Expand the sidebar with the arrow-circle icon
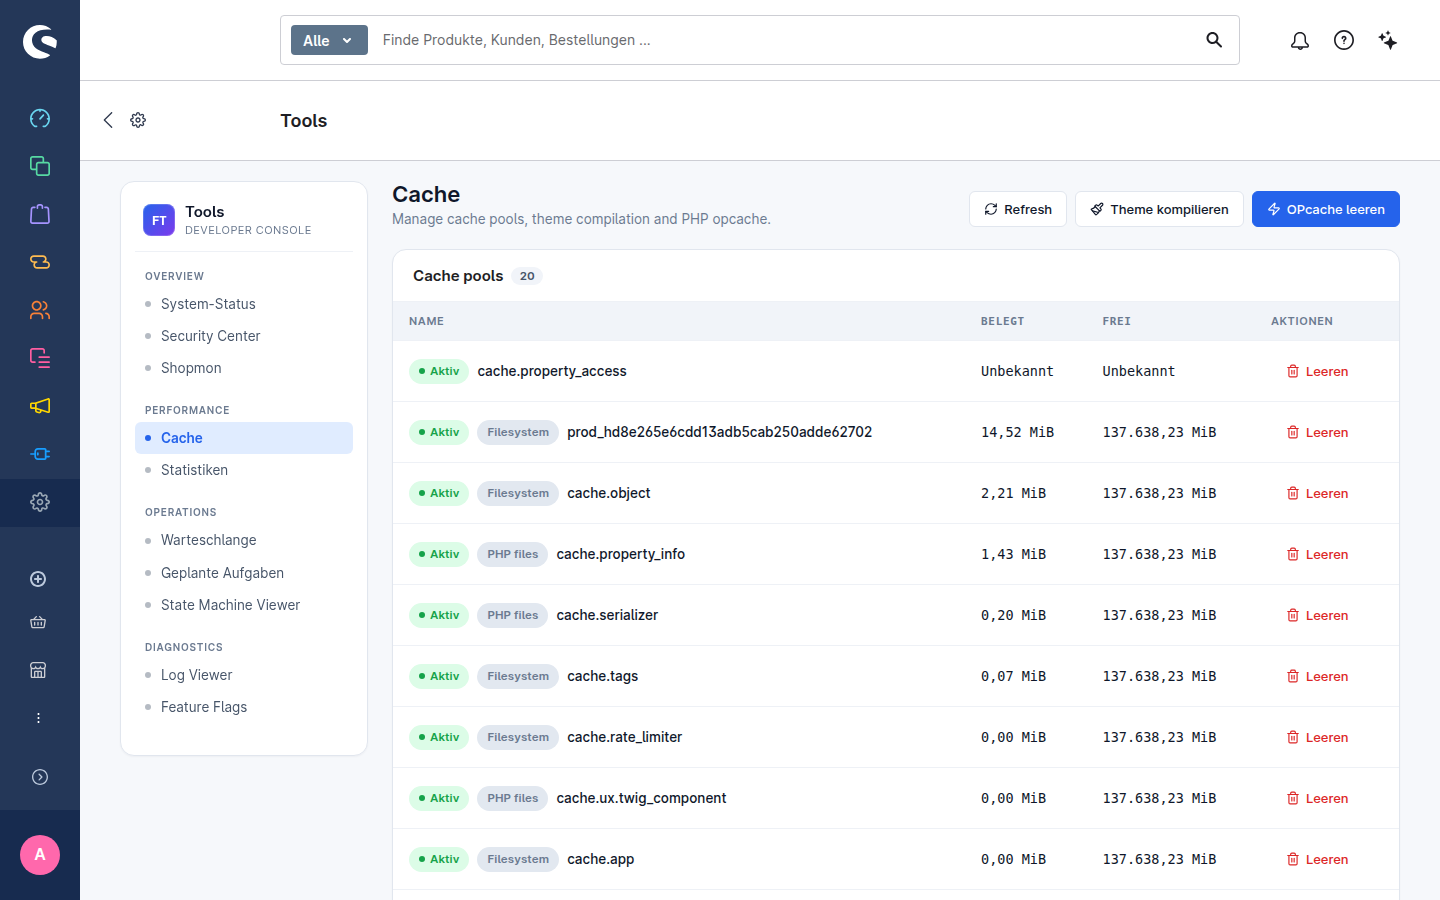 (40, 777)
